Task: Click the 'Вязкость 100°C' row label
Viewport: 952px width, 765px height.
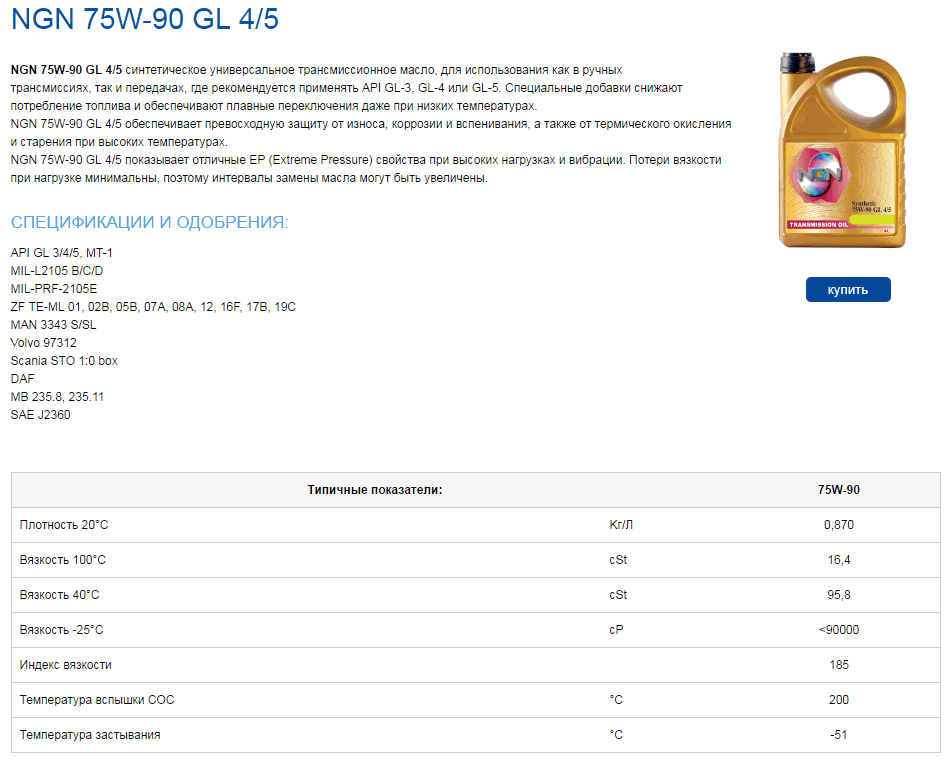Action: (x=63, y=560)
